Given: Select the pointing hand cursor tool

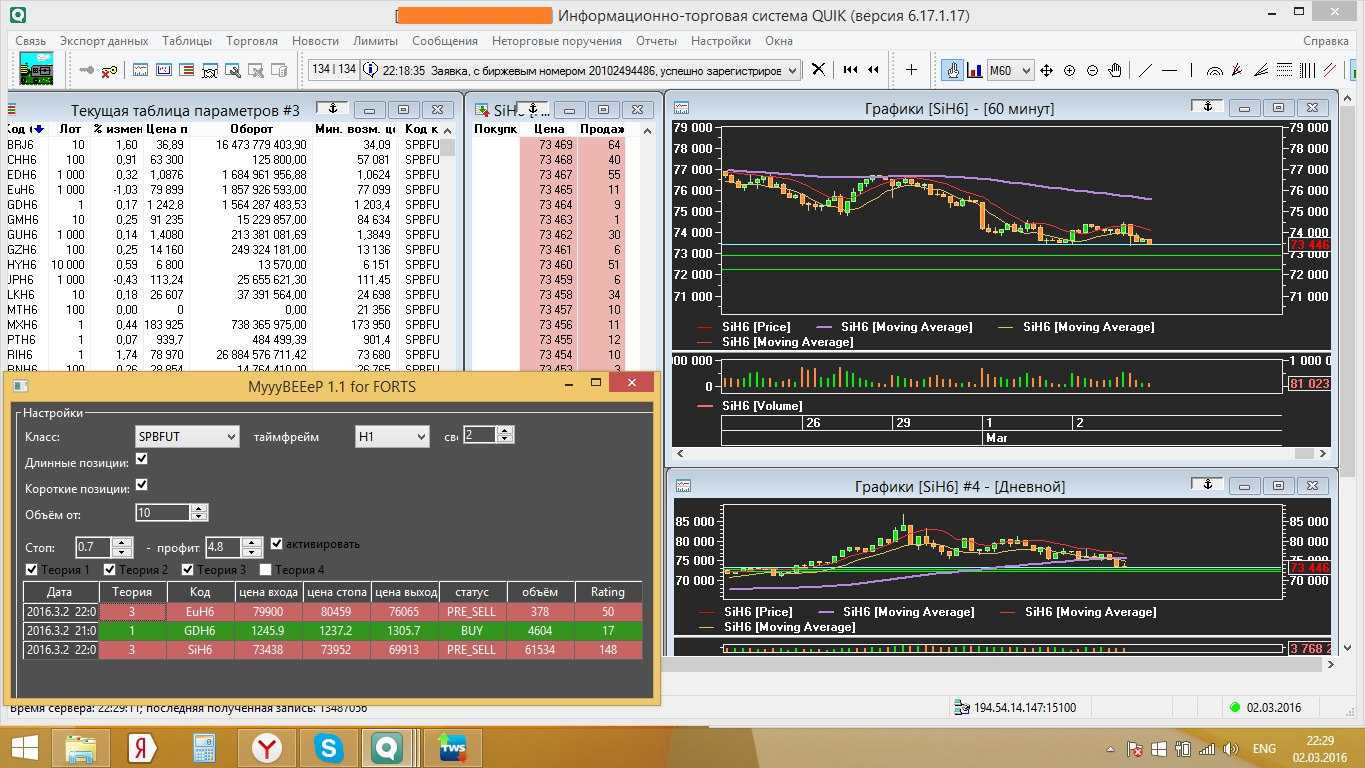Looking at the screenshot, I should click(x=952, y=70).
